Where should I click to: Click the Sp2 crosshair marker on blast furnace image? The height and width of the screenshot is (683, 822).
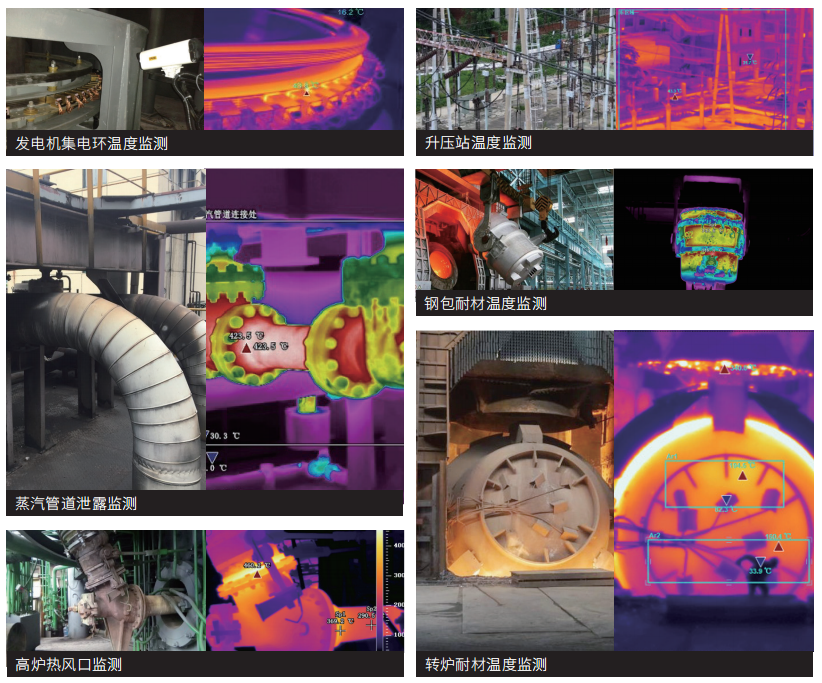(x=371, y=624)
